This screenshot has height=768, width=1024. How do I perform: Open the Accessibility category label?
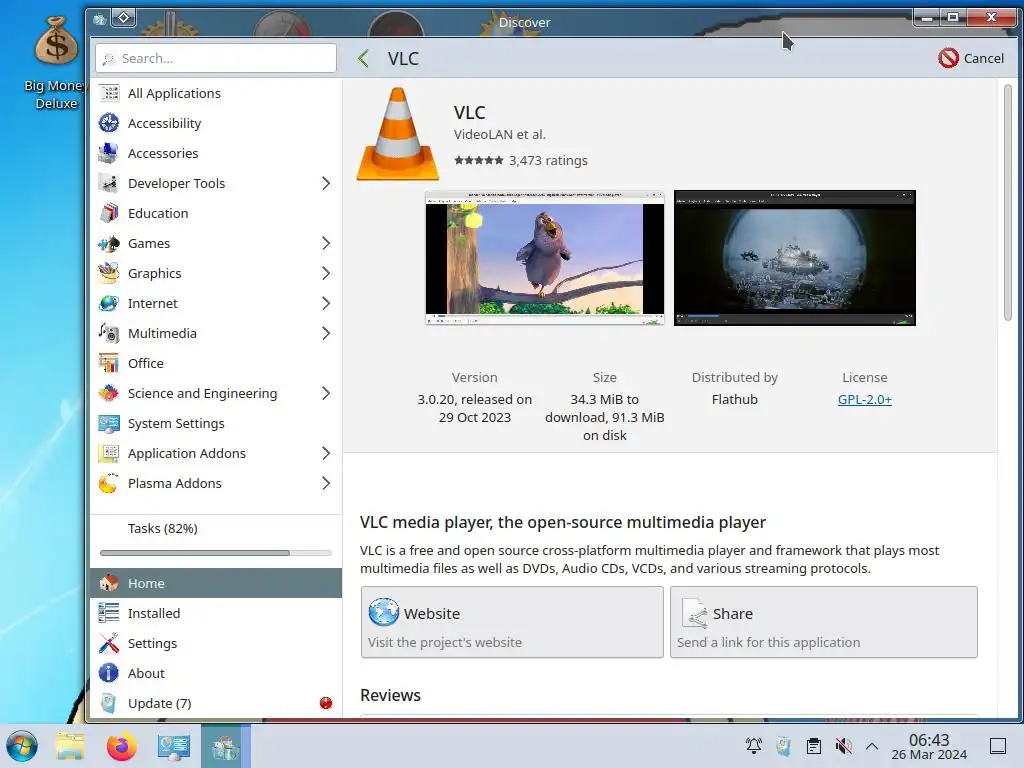[x=165, y=123]
